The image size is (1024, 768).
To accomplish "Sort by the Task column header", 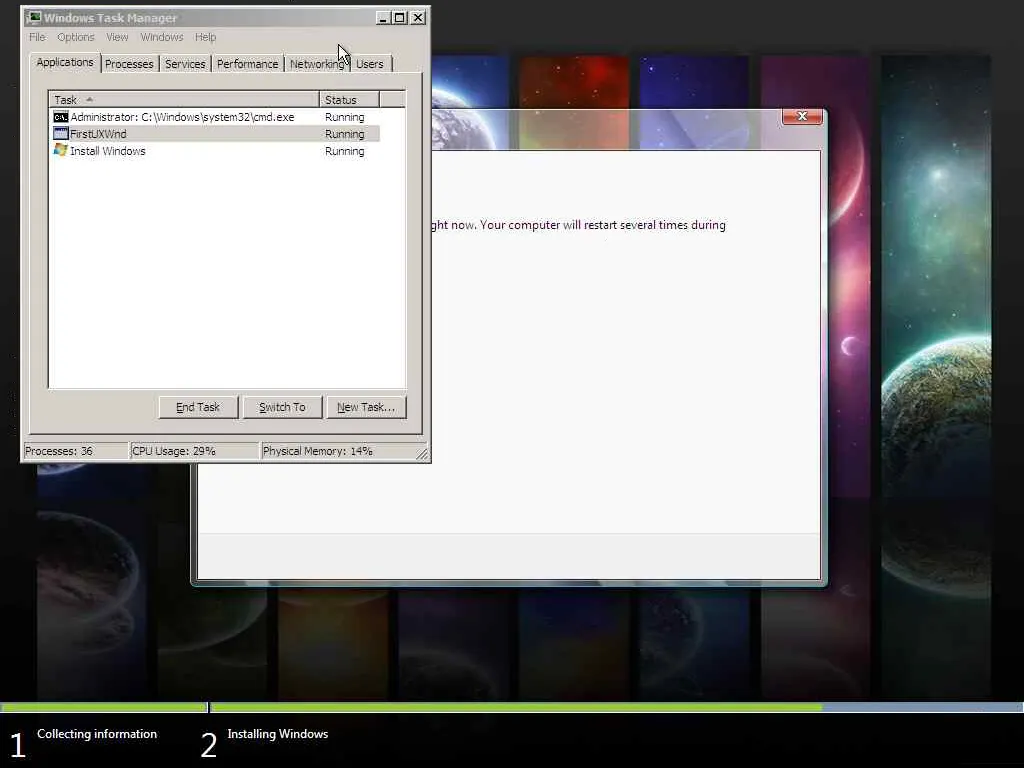I will coord(184,99).
